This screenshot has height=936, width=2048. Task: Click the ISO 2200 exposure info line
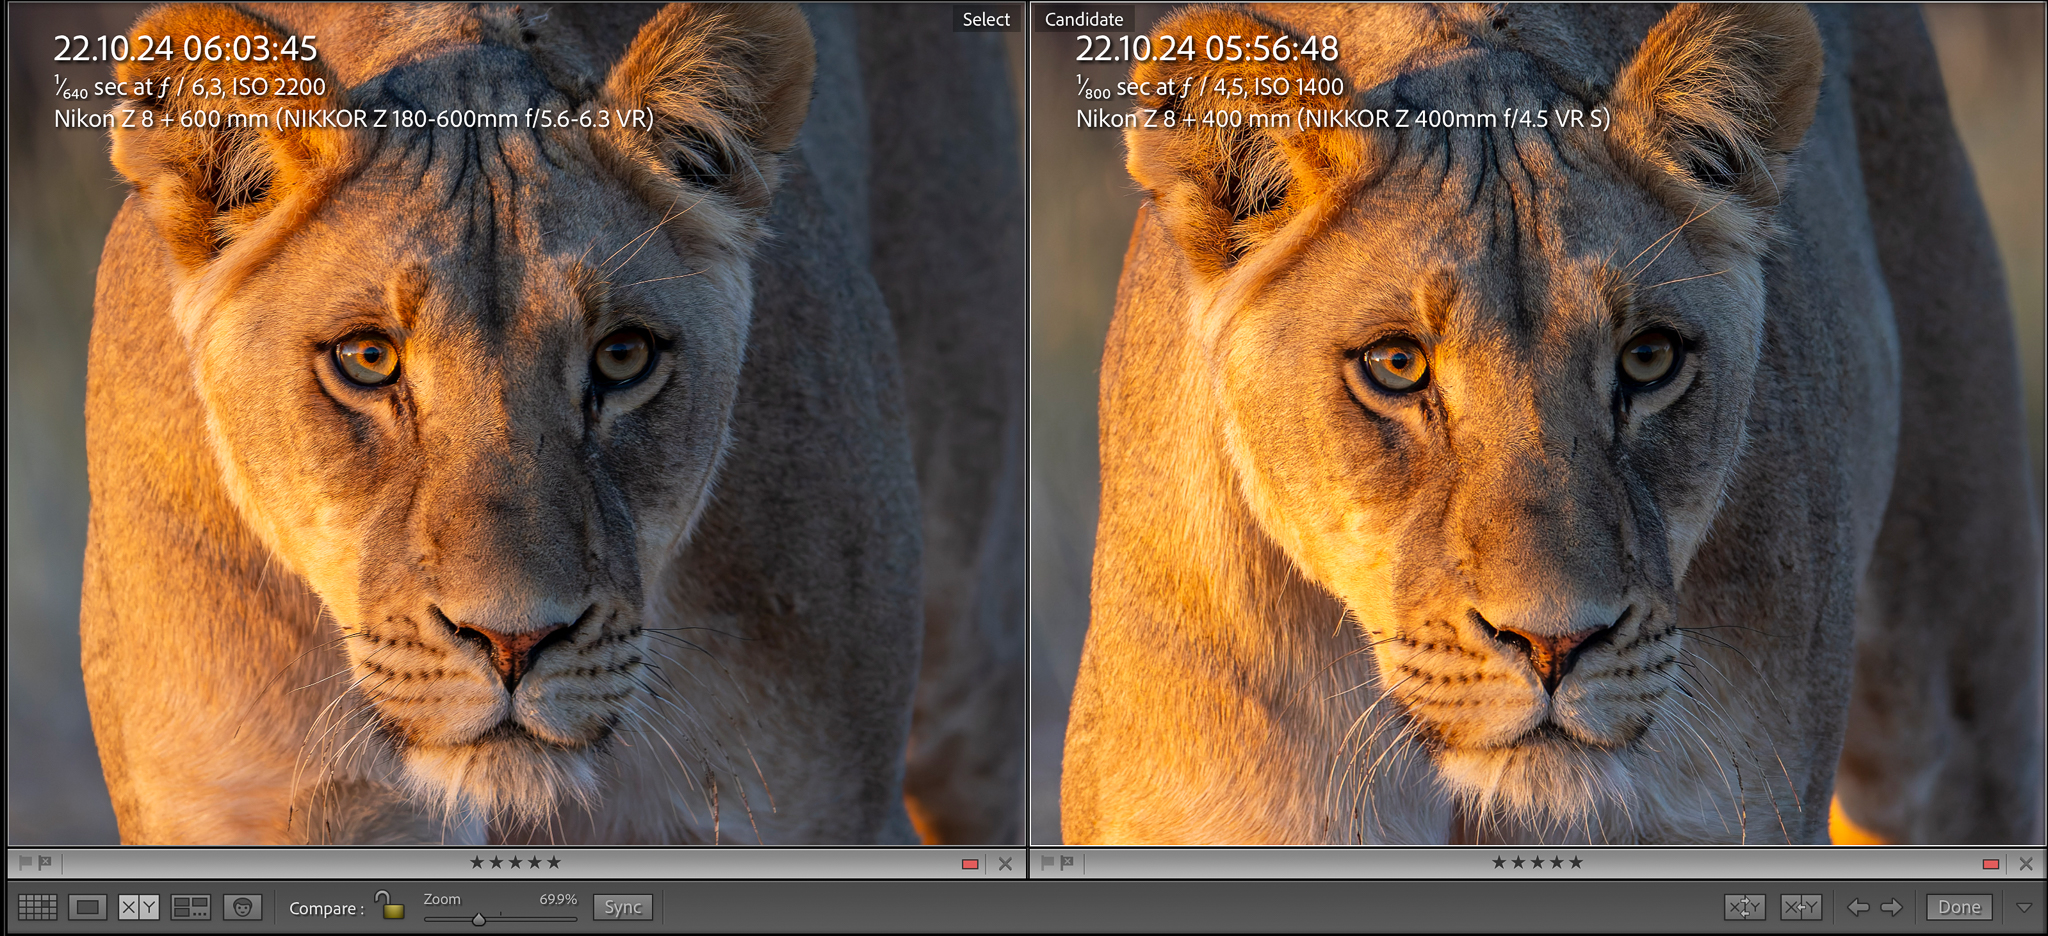190,87
